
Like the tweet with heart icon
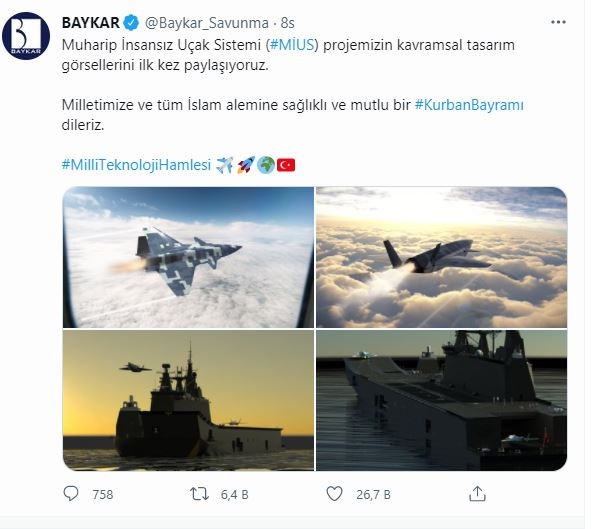[x=334, y=494]
